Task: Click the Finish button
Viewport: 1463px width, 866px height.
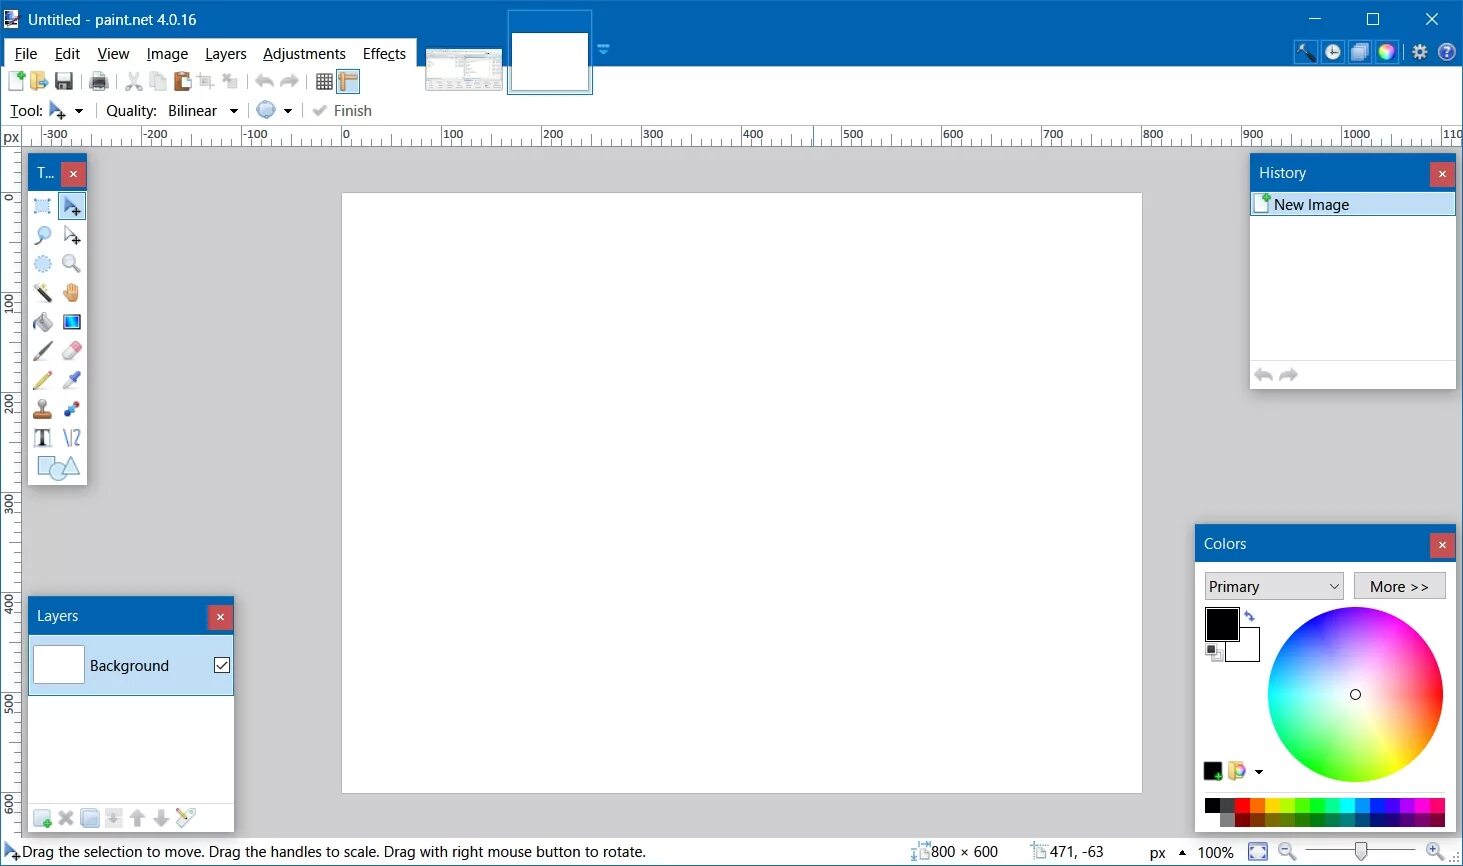Action: point(342,111)
